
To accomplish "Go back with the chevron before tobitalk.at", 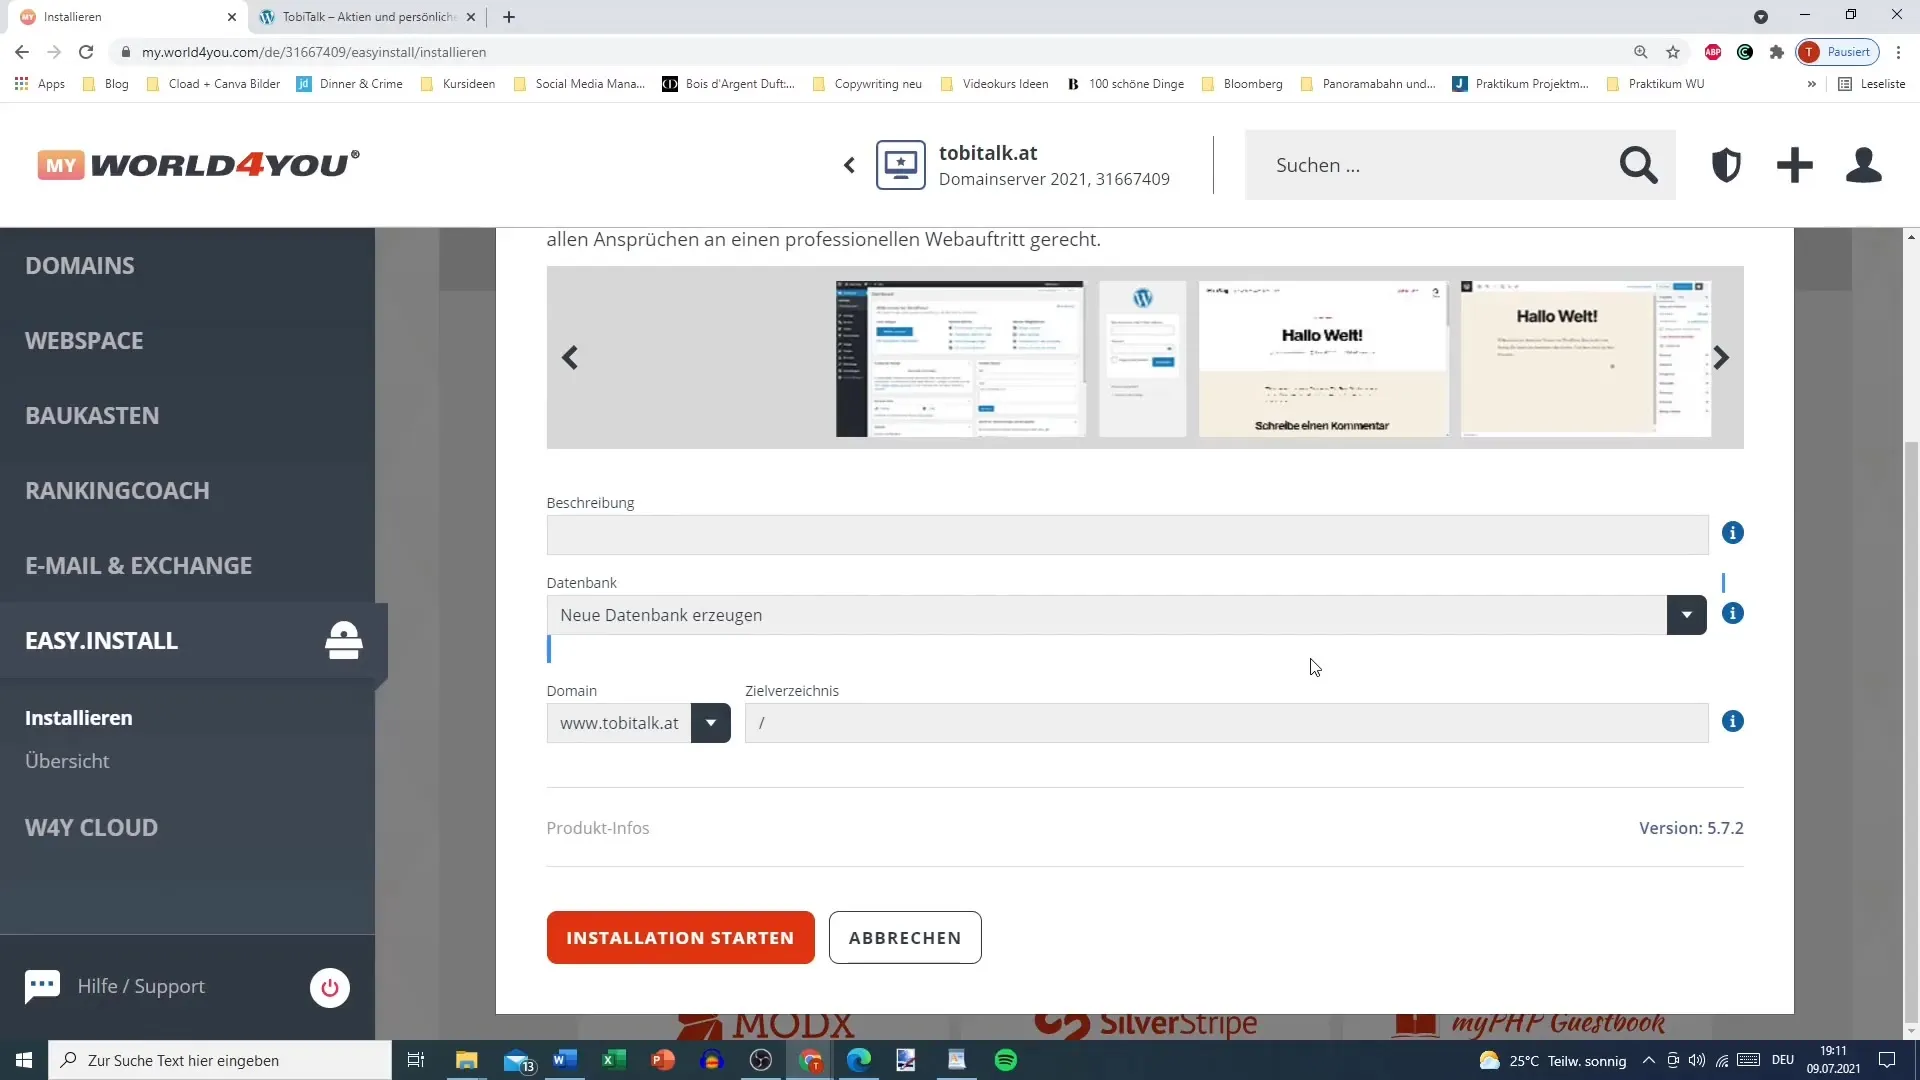I will 849,165.
